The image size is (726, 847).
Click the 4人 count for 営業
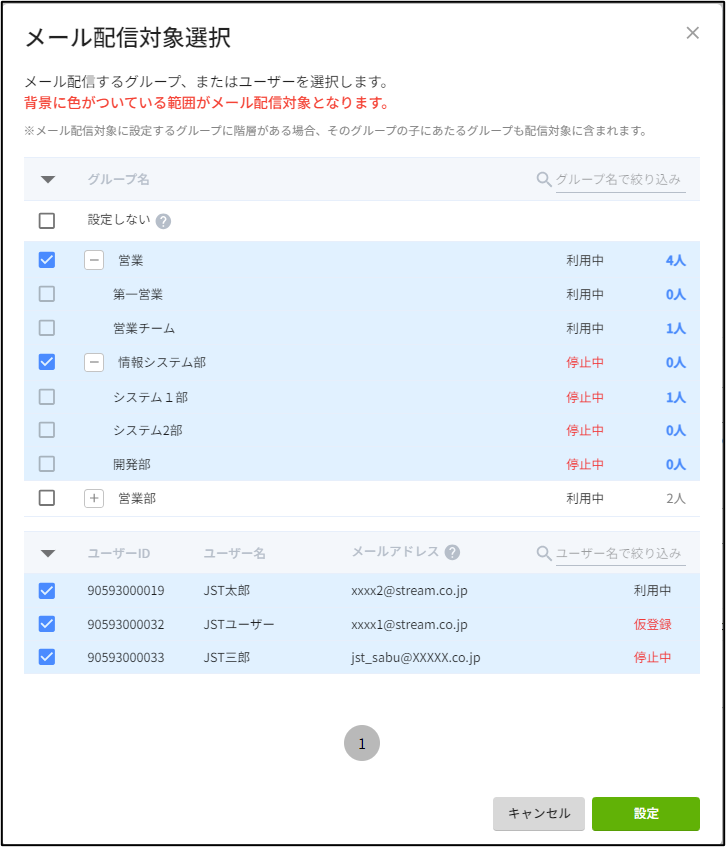pos(676,261)
